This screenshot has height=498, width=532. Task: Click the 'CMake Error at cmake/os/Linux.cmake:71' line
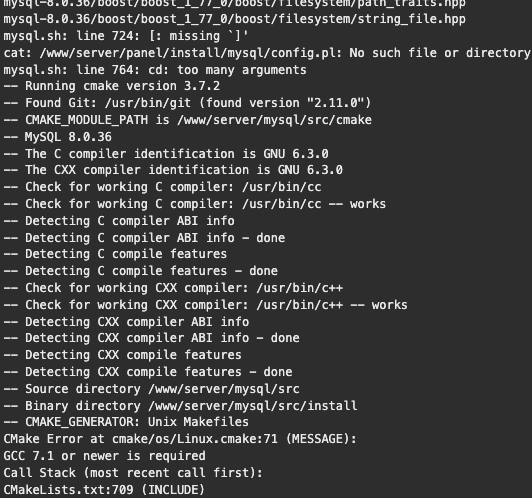[x=180, y=439]
